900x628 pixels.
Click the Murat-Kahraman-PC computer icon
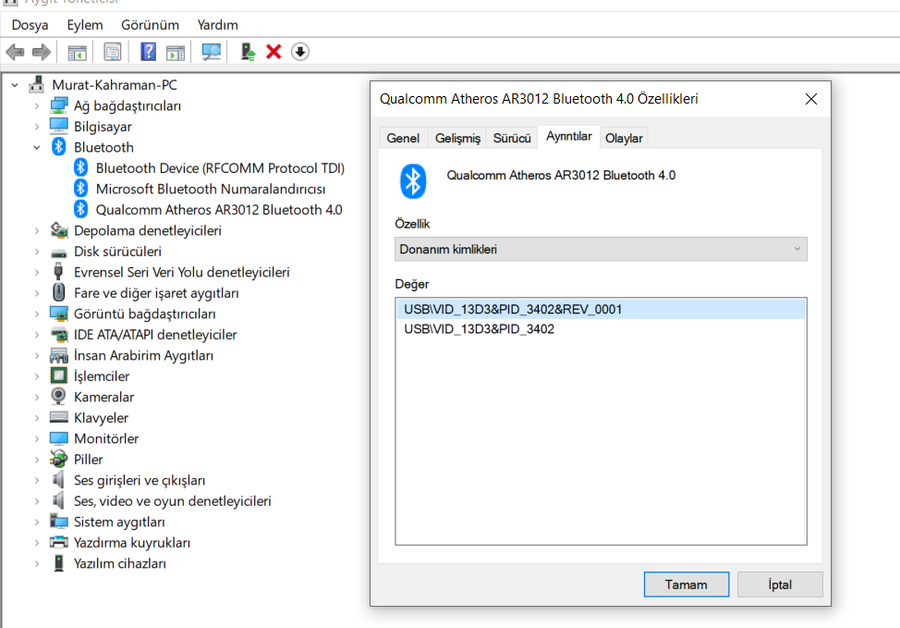37,85
